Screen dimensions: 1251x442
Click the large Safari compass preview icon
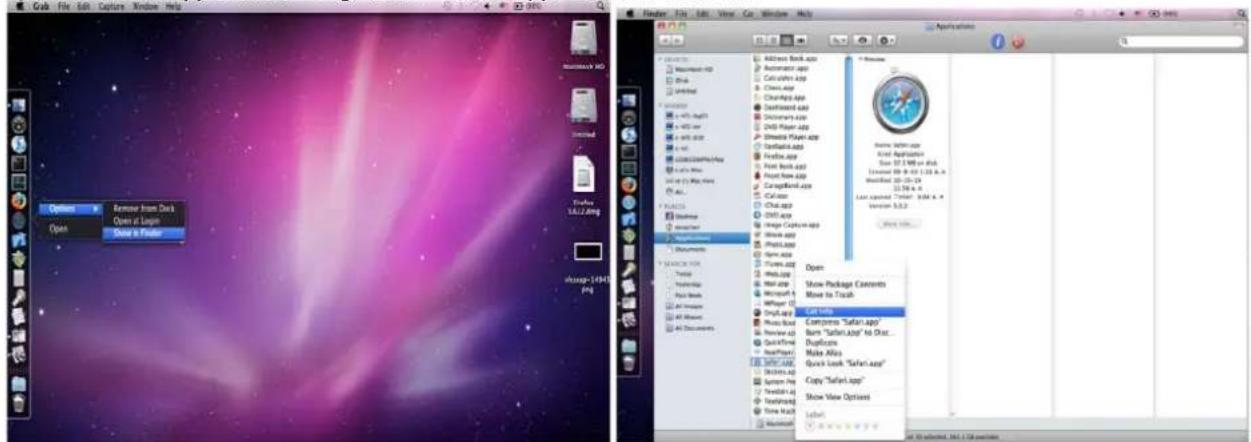(899, 105)
